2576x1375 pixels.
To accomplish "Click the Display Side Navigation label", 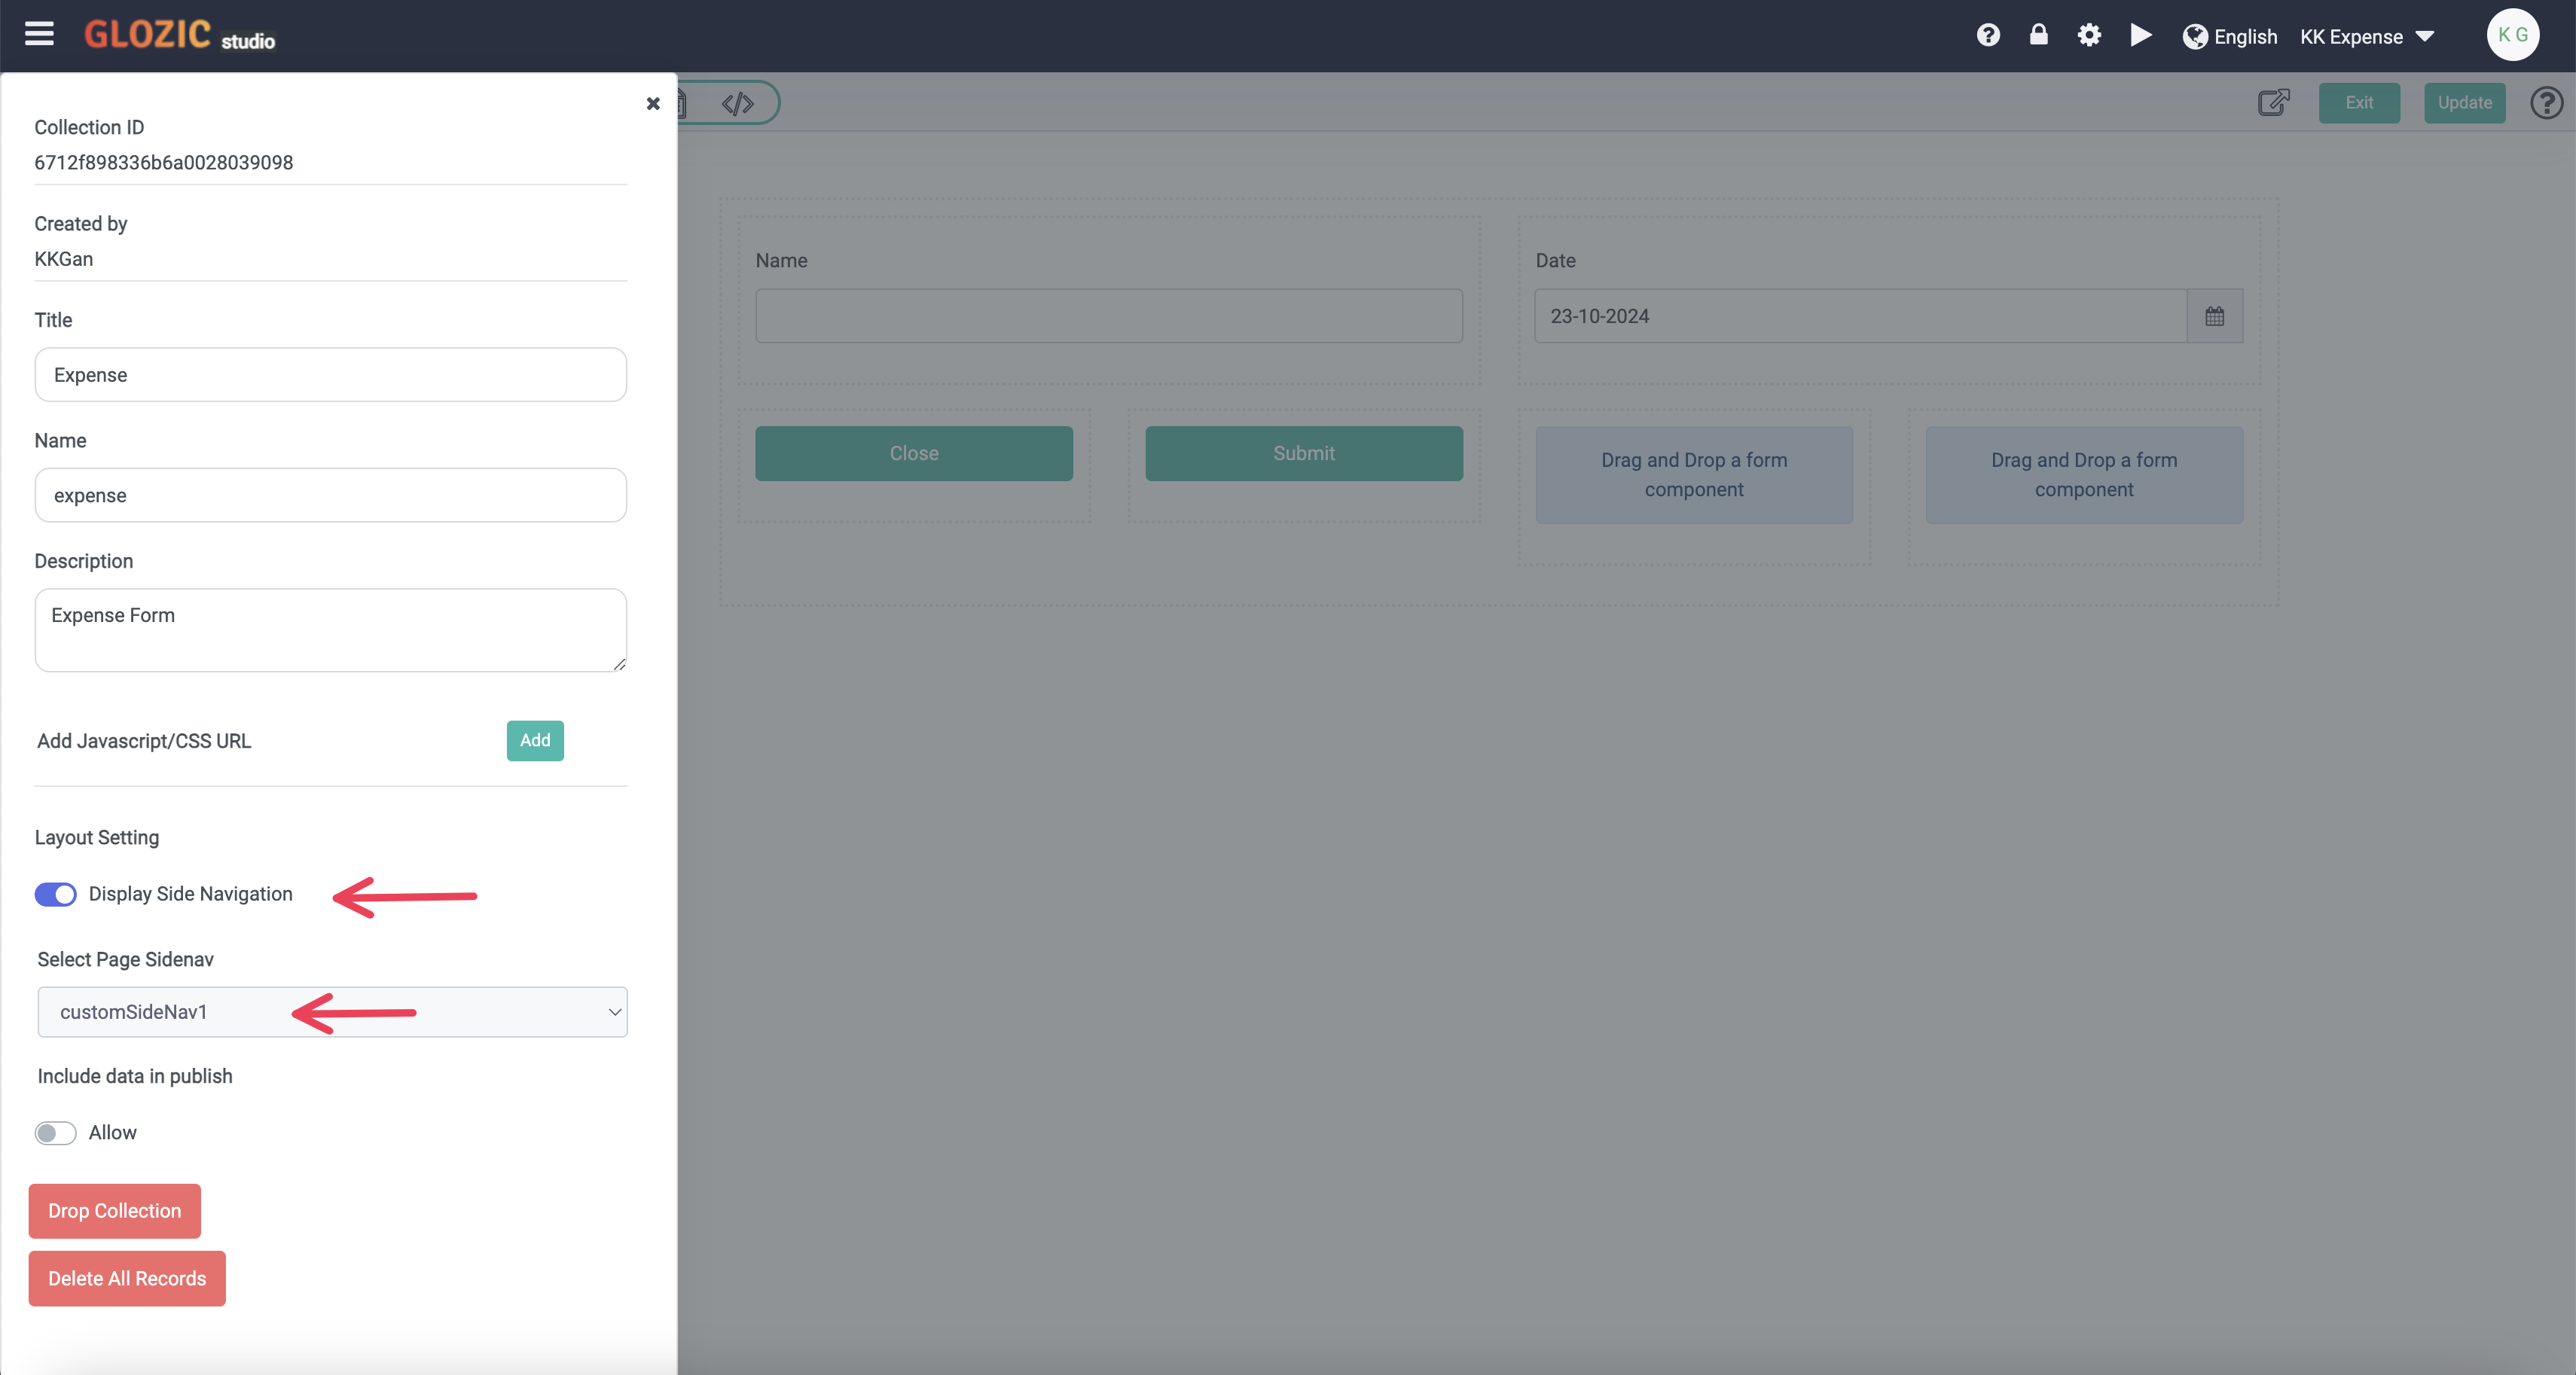I will click(191, 894).
